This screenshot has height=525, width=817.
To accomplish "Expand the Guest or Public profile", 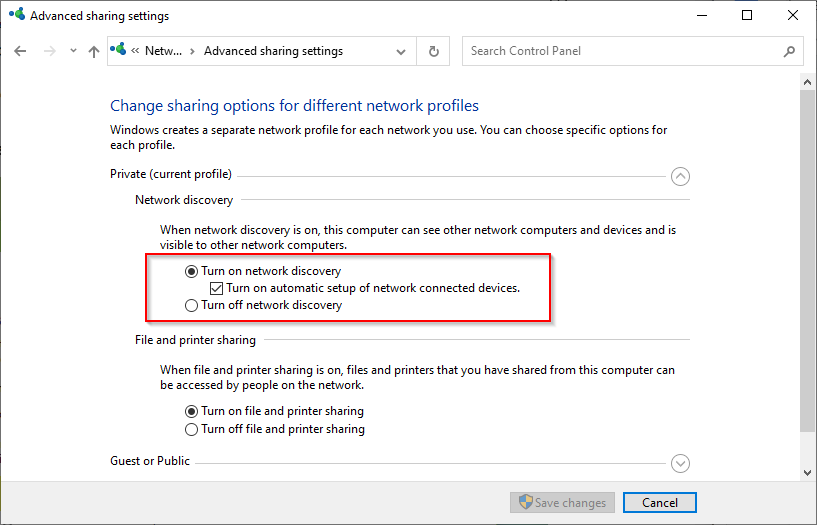I will [x=680, y=463].
